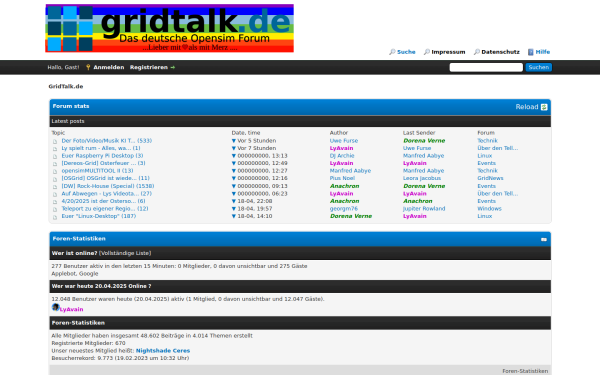Click blue arrow beside Vor 5 Stunden
600x375 pixels.
click(234, 141)
